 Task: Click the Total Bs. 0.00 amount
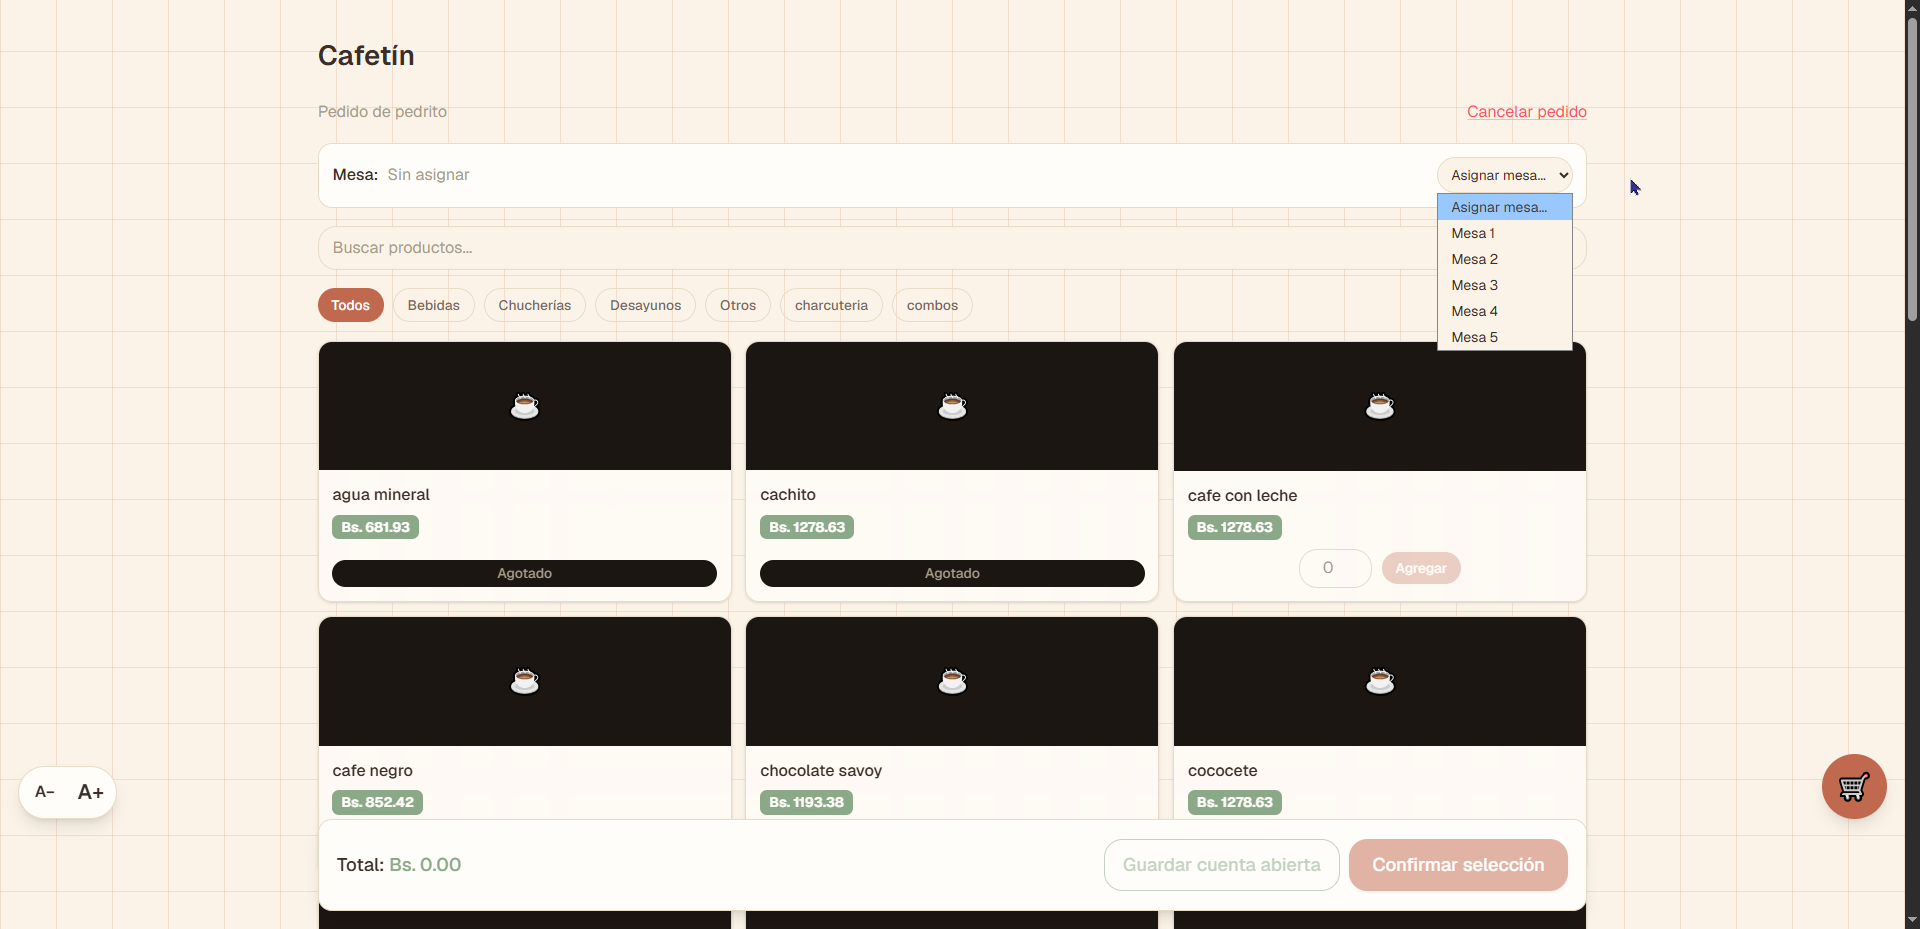click(425, 865)
